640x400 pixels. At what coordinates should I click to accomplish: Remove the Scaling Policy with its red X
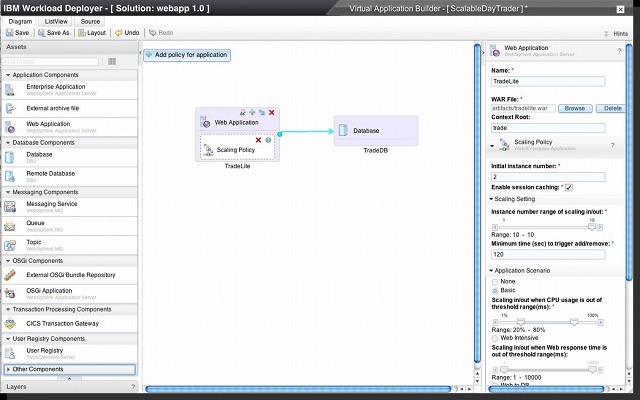point(258,140)
